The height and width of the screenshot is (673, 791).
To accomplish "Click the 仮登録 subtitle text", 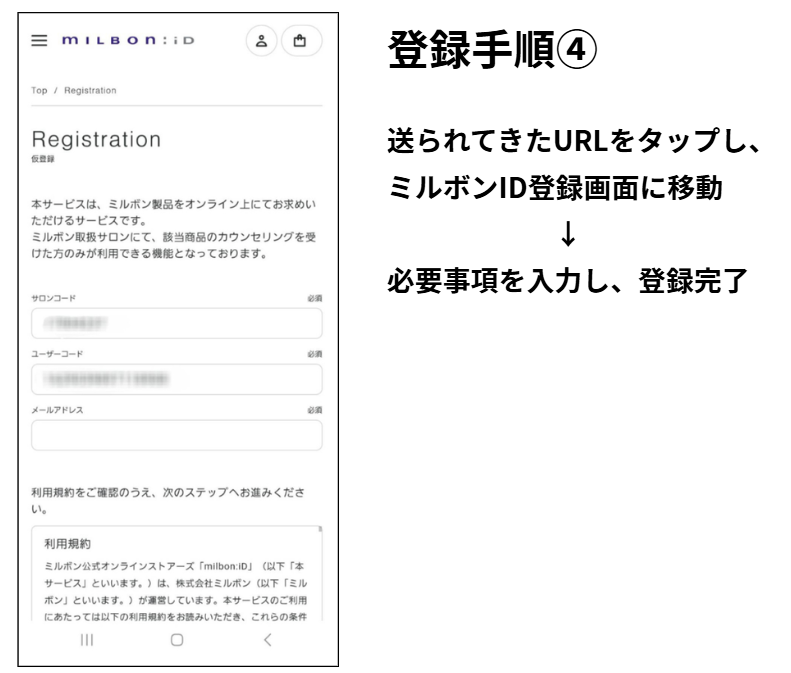I will (43, 159).
